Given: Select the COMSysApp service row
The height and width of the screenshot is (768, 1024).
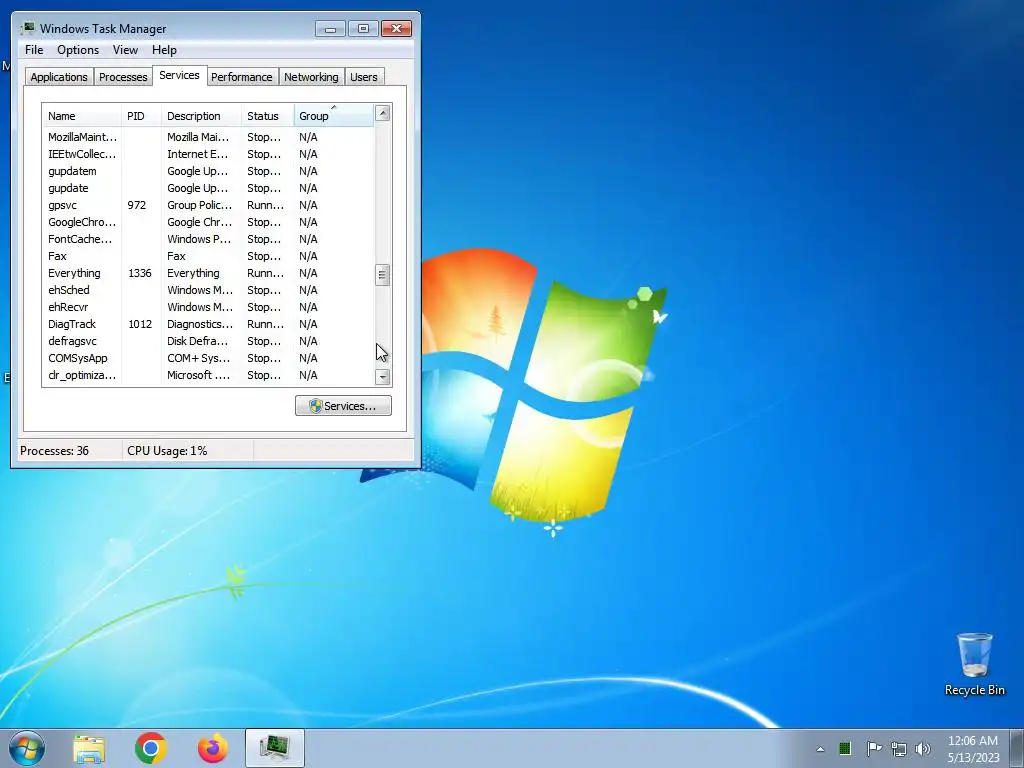Looking at the screenshot, I should pyautogui.click(x=208, y=358).
